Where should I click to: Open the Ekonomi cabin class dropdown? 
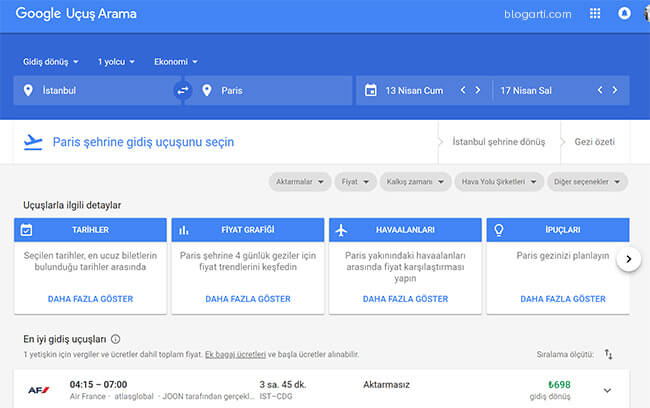tap(176, 62)
